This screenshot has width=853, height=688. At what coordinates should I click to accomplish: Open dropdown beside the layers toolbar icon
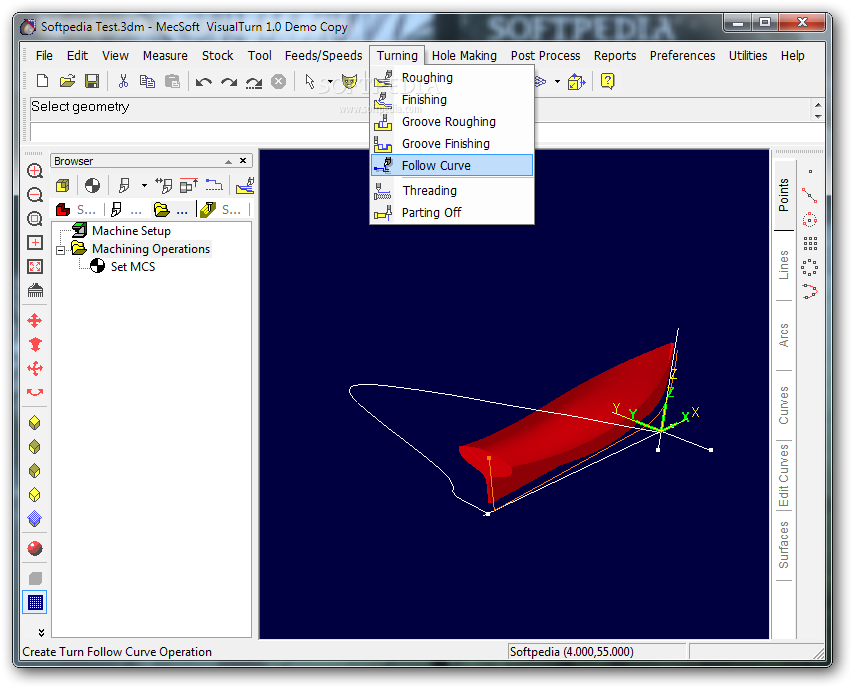557,82
